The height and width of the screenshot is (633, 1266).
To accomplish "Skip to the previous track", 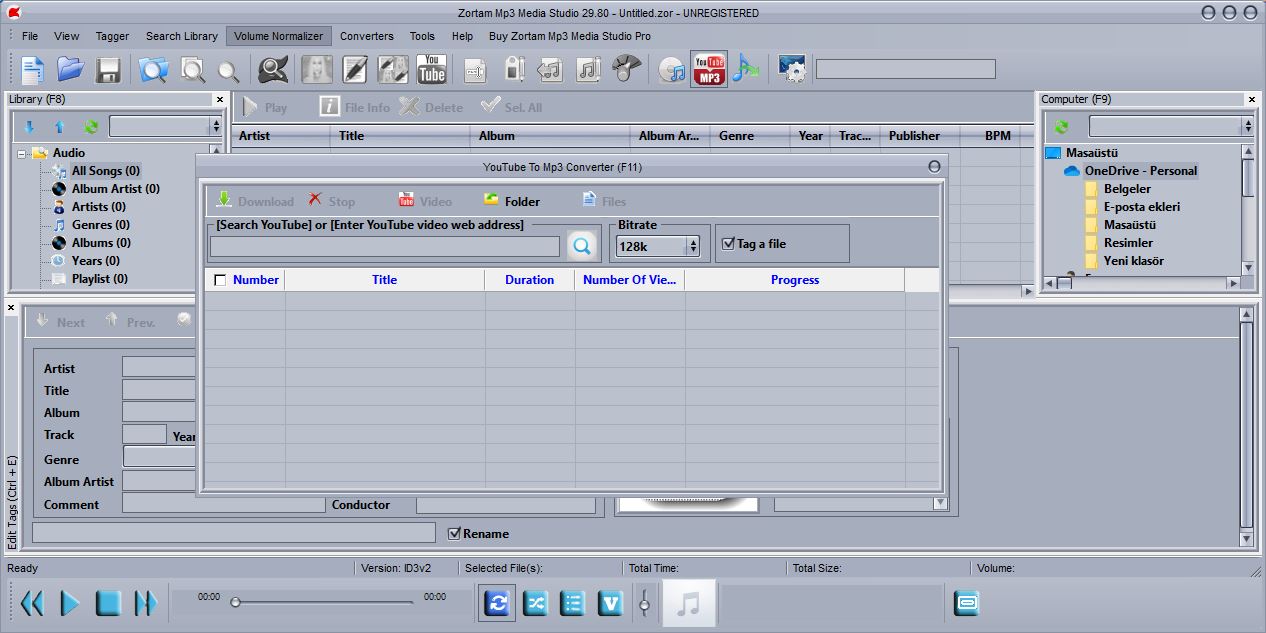I will click(x=33, y=603).
